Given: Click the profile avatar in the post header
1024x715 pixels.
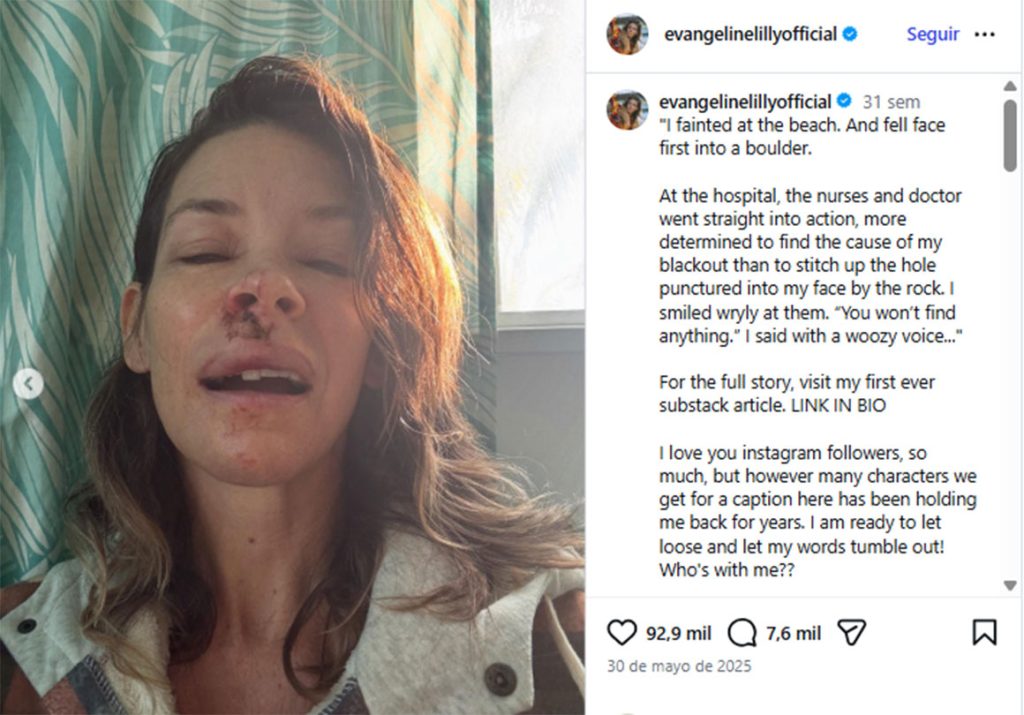Looking at the screenshot, I should (627, 34).
